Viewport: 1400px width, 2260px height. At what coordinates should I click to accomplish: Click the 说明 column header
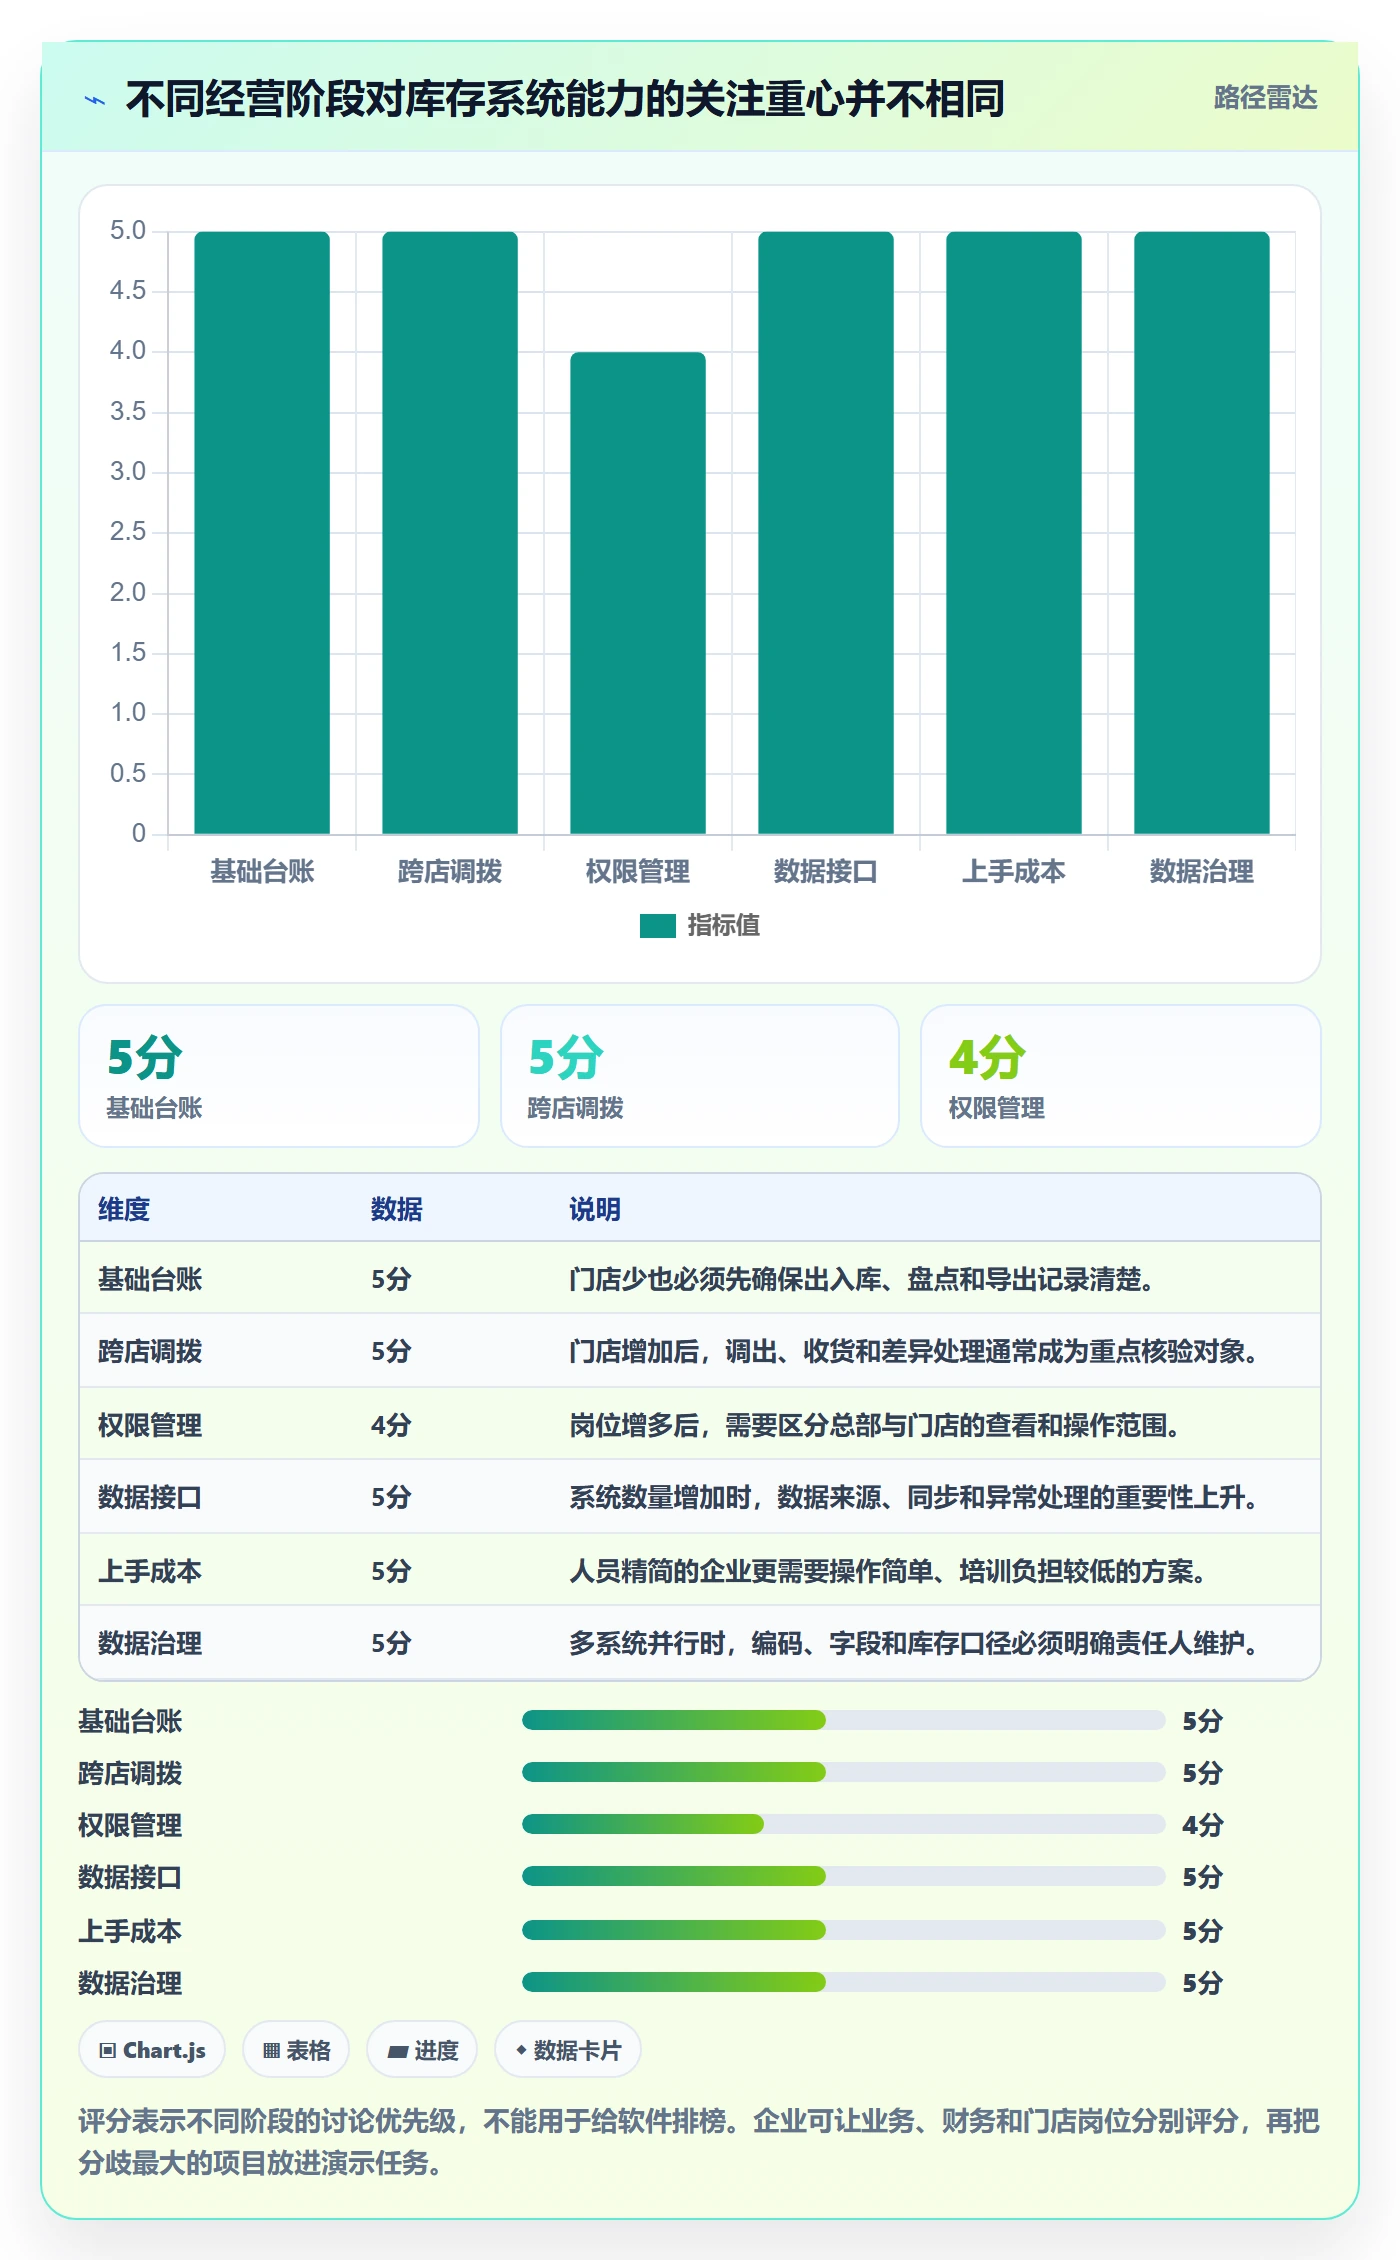tap(595, 1209)
